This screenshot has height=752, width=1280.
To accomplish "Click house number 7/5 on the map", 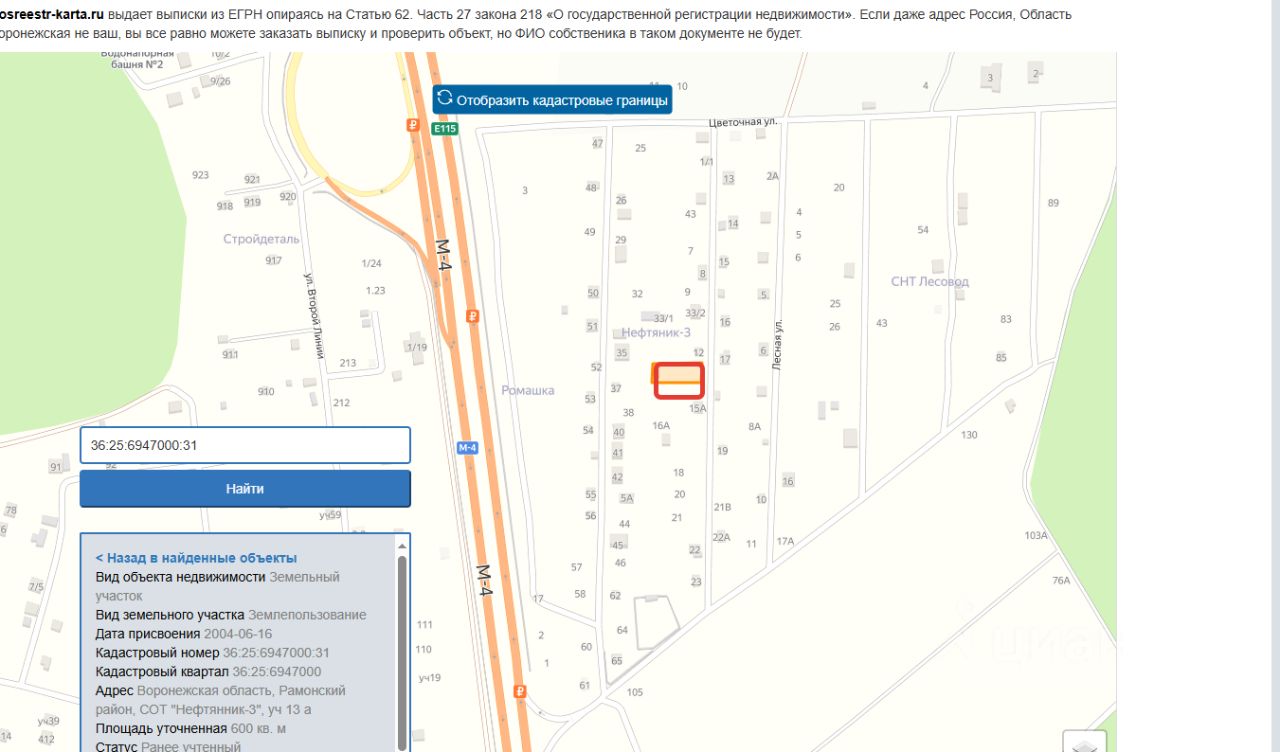I will [x=36, y=586].
